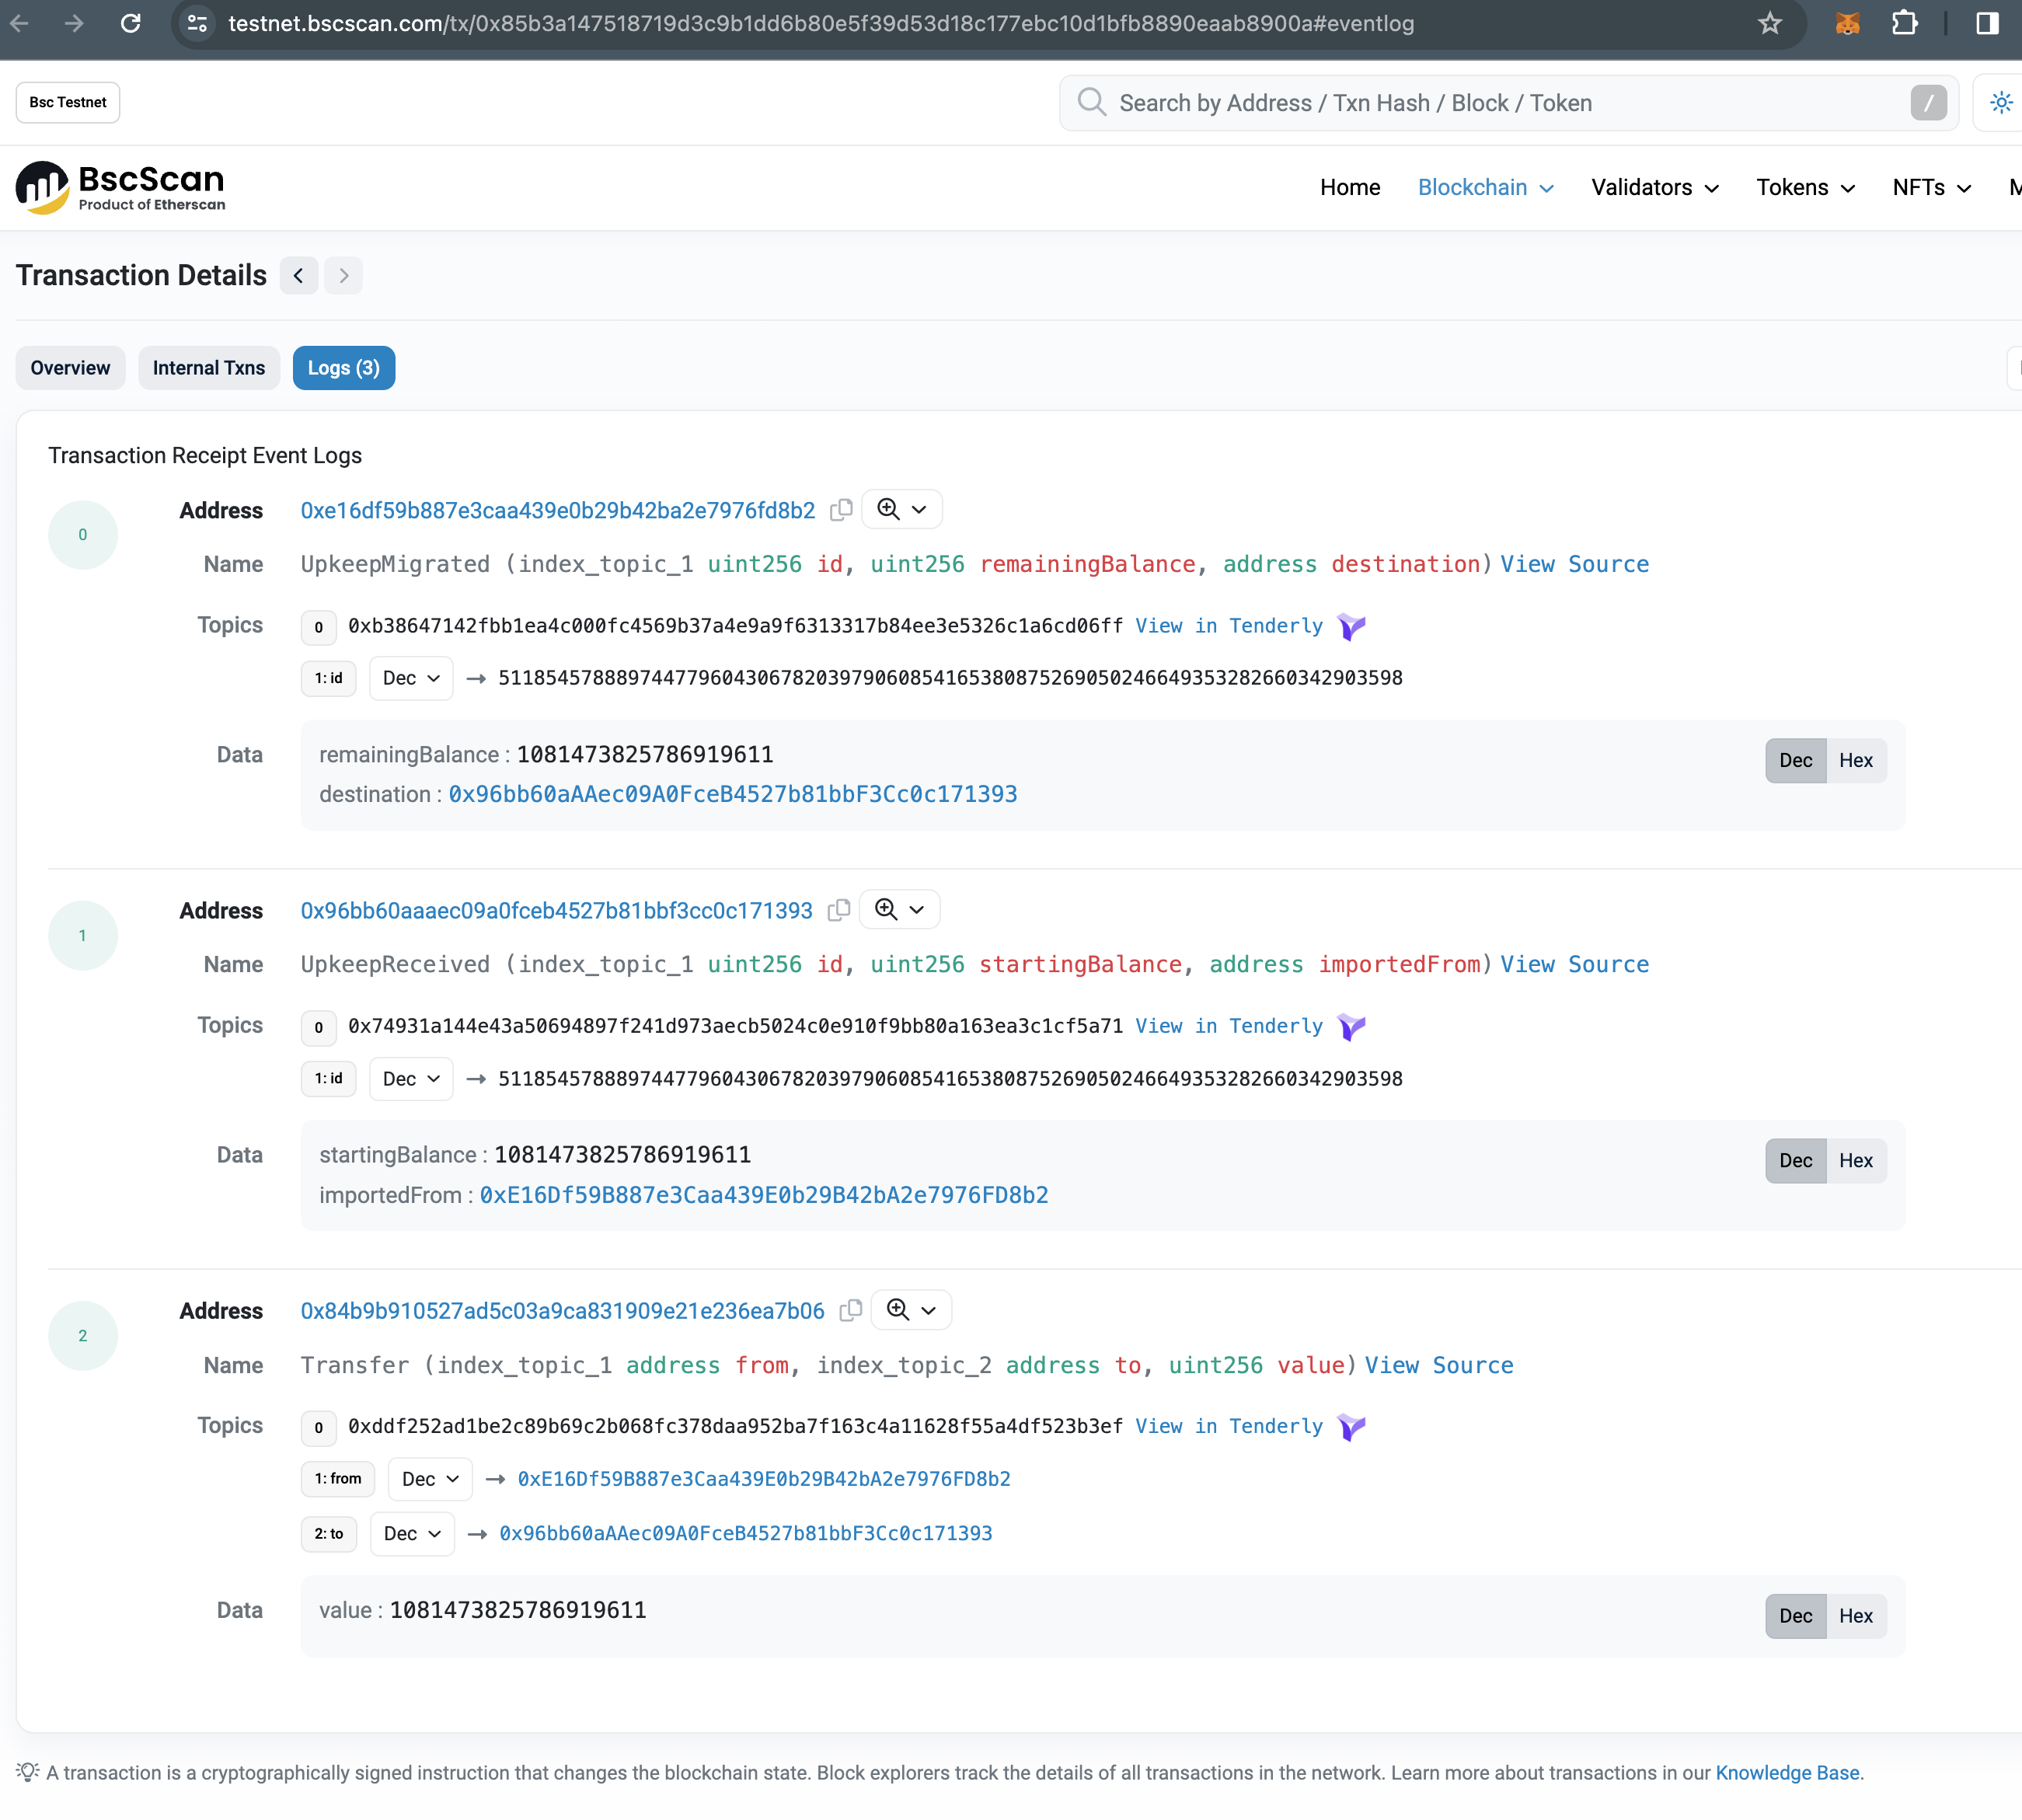Screen dimensions: 2022x1820
Task: Switch to the Overview tab
Action: 70,368
